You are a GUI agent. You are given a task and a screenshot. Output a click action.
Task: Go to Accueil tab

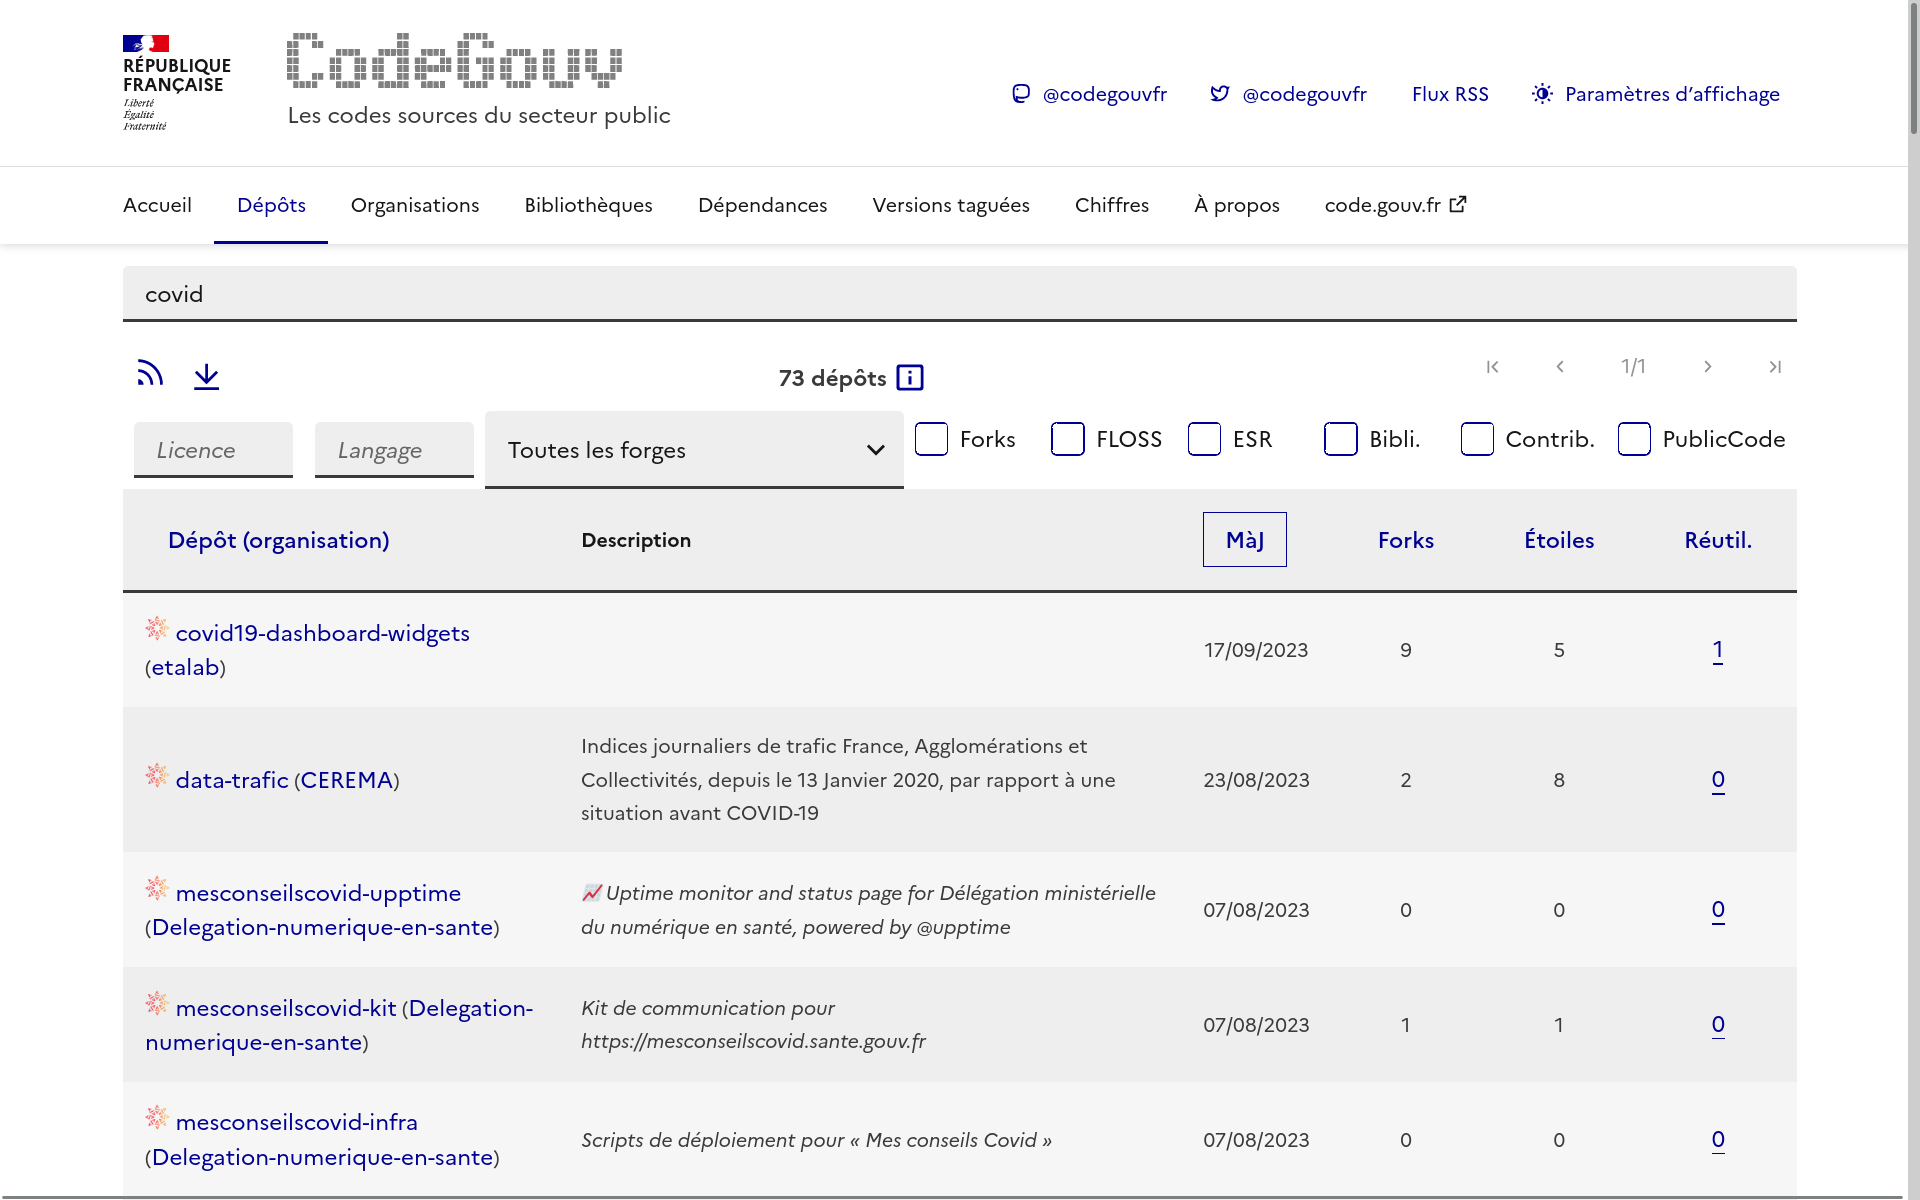(157, 205)
